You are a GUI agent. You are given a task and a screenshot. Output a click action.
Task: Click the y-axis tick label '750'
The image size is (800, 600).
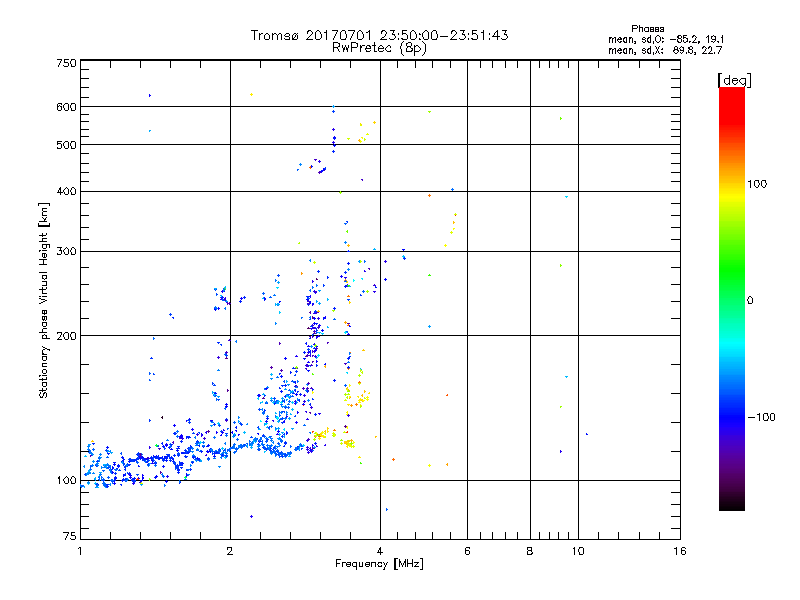66,63
